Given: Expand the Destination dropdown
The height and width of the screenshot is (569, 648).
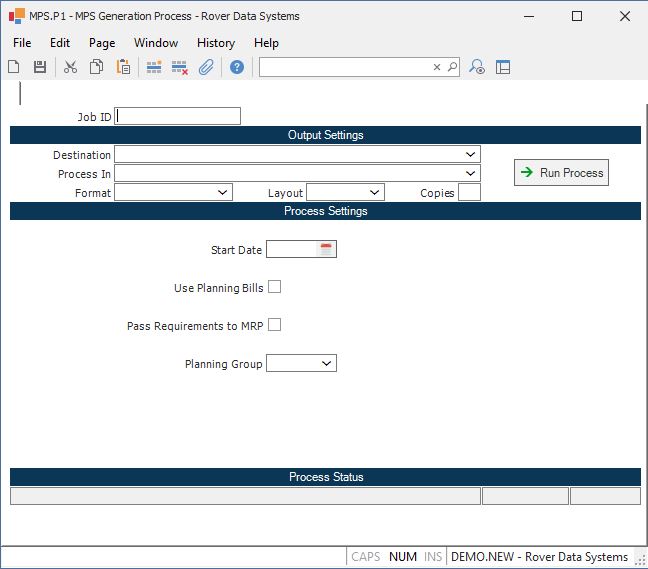Looking at the screenshot, I should [x=470, y=155].
